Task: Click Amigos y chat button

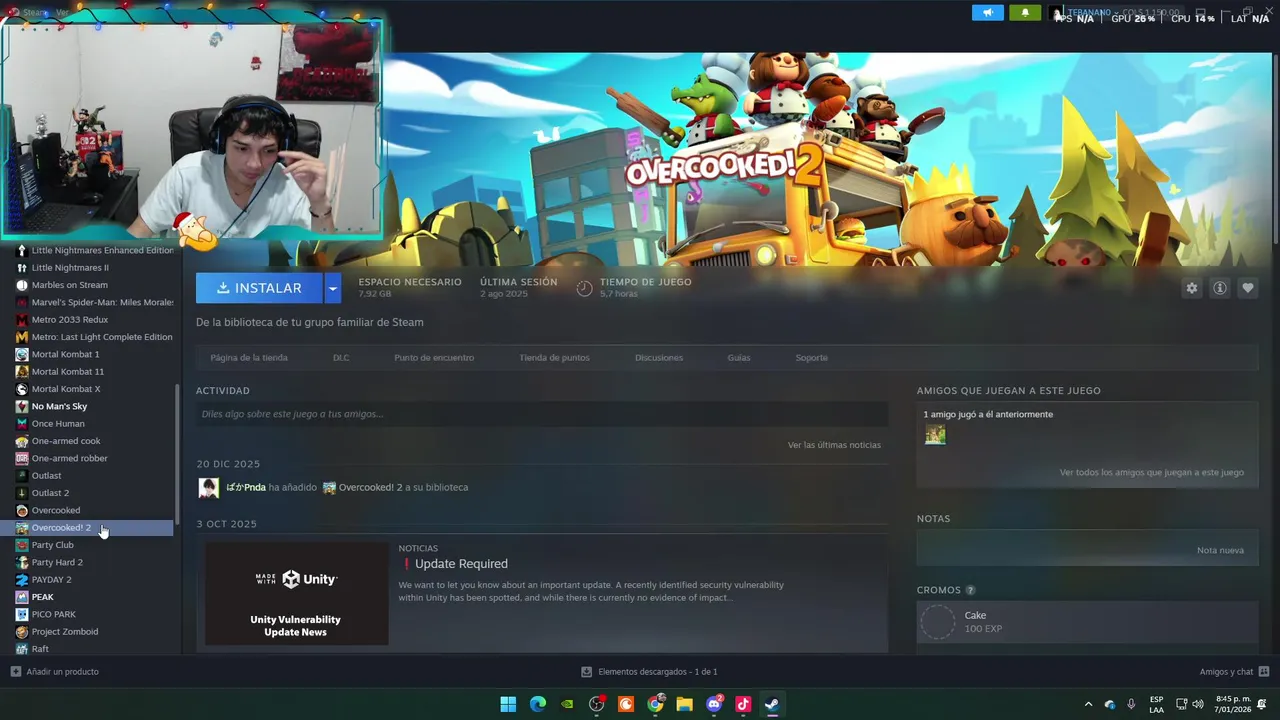Action: pos(1226,672)
